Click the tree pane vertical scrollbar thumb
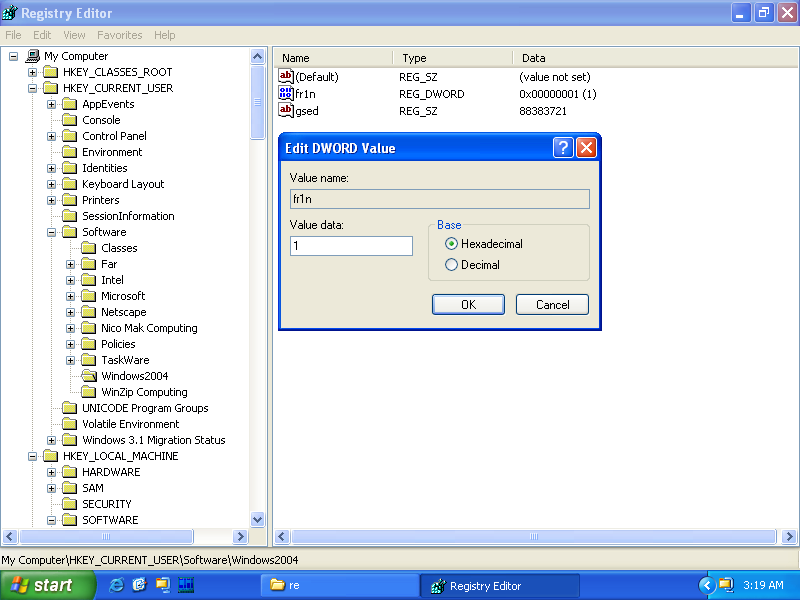800x600 pixels. tap(258, 102)
